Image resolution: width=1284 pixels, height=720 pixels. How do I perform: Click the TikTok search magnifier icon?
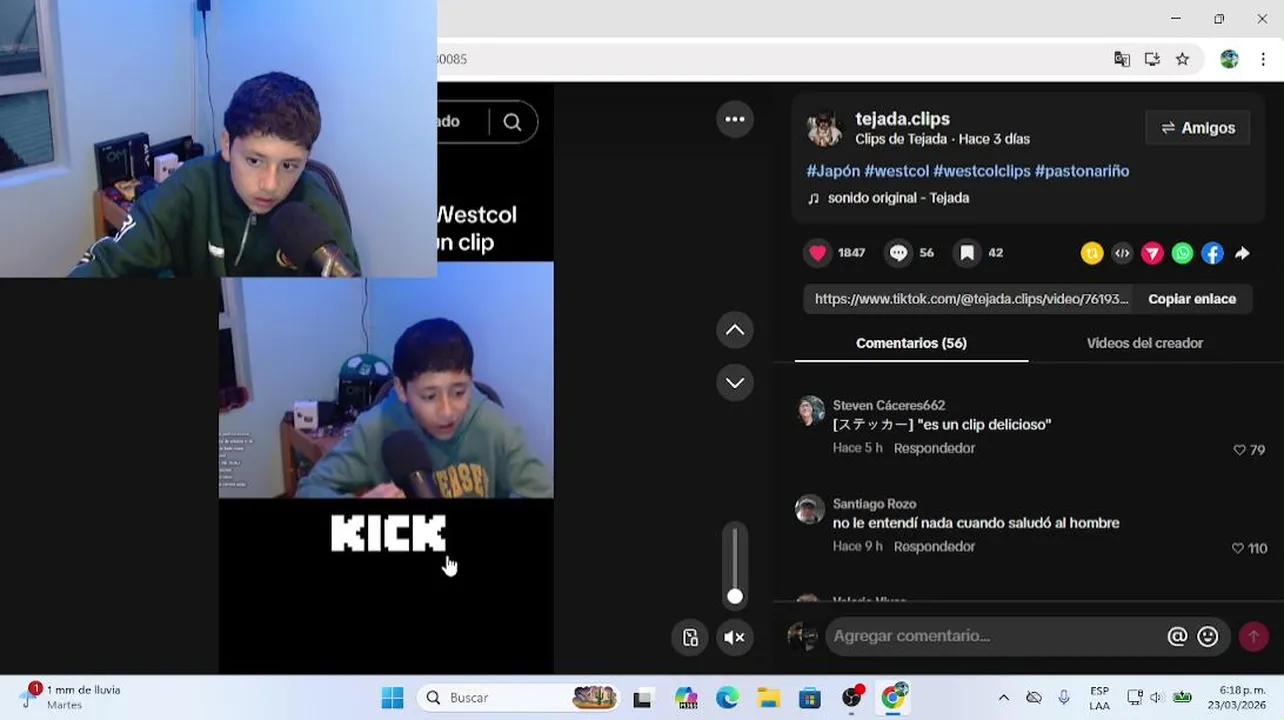coord(512,122)
